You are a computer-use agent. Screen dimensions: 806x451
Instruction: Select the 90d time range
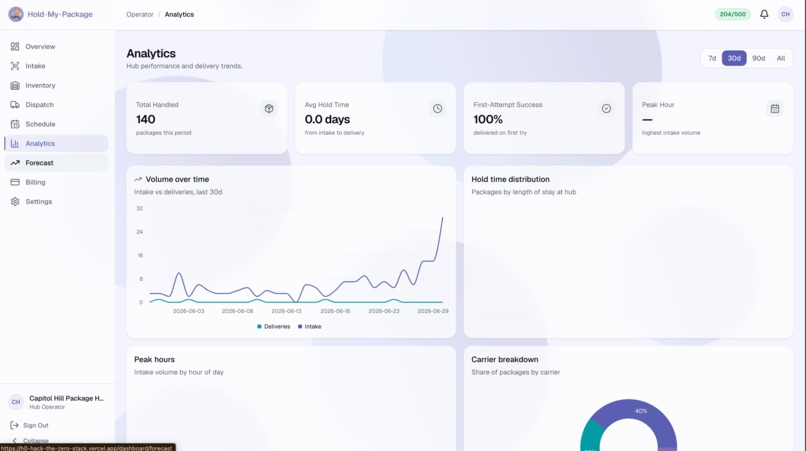(x=759, y=58)
